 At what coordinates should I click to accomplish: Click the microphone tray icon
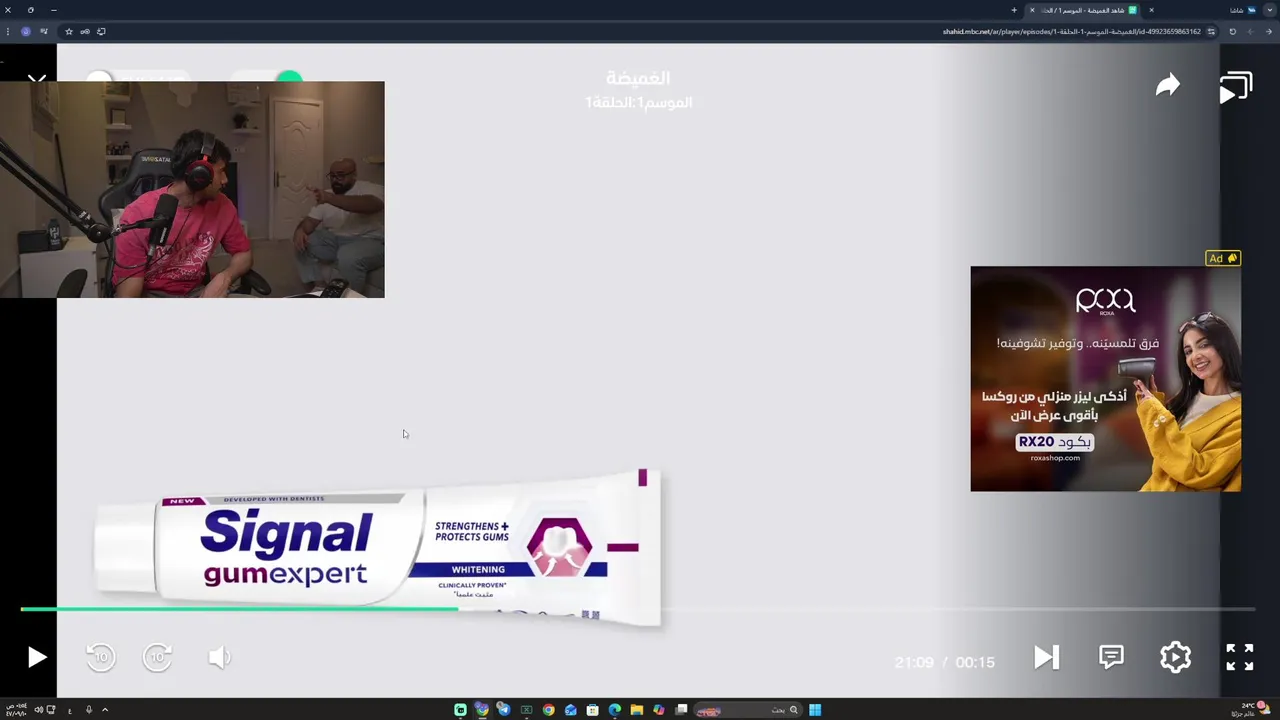[88, 710]
